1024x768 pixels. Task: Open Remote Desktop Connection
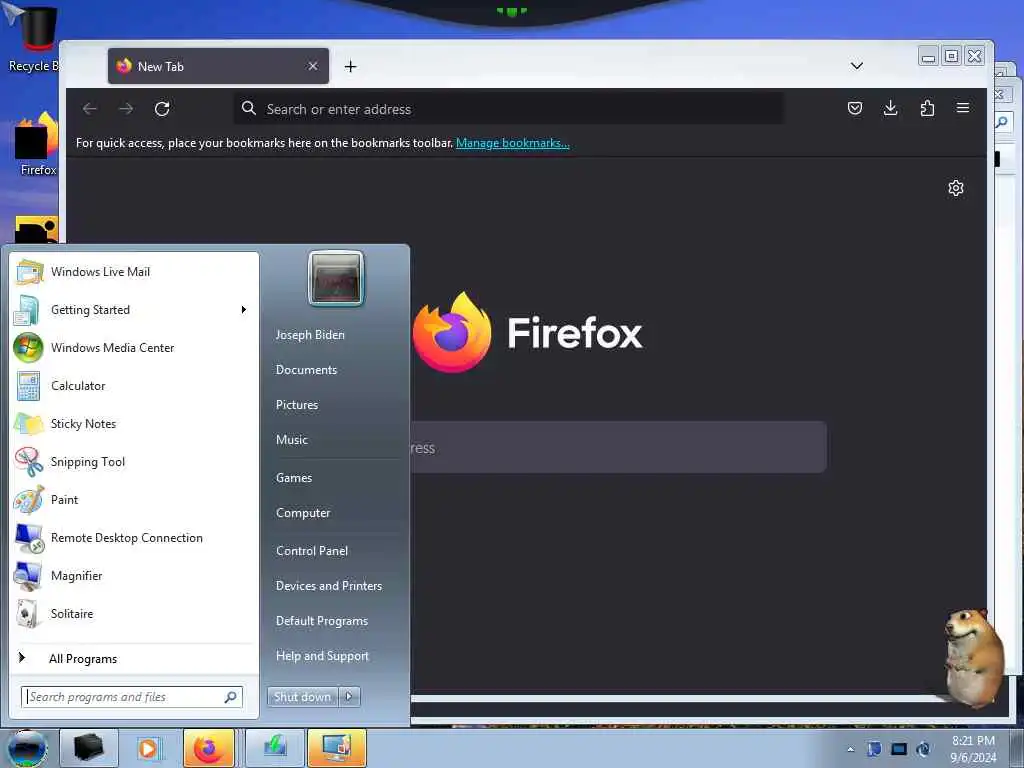(x=134, y=537)
